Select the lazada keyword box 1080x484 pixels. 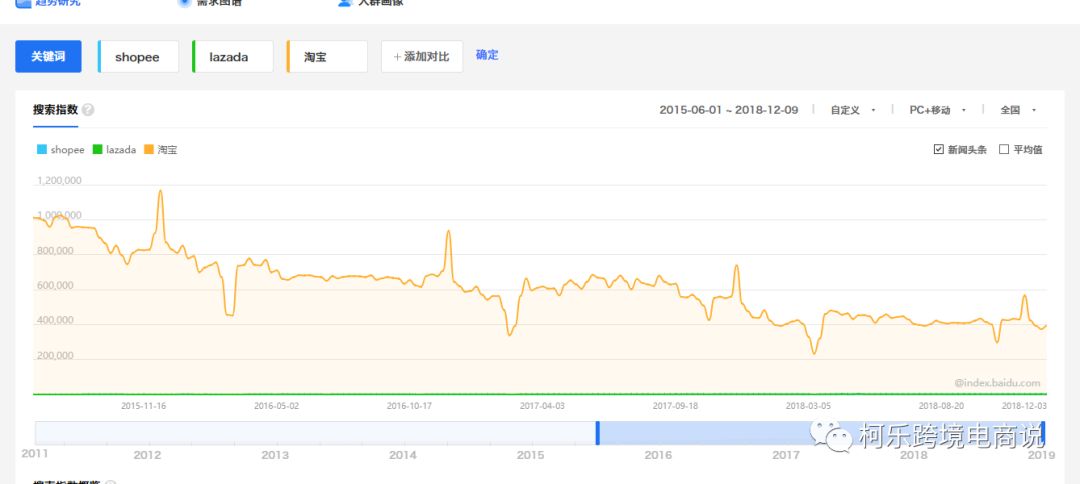pos(233,56)
